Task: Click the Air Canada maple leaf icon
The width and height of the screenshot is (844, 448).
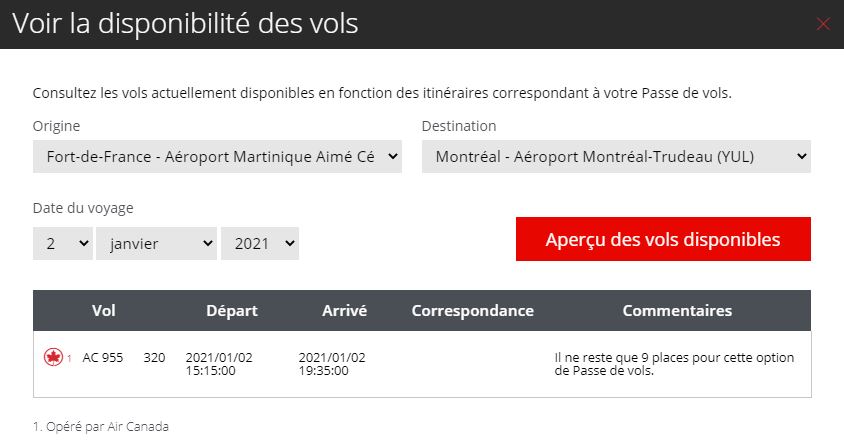Action: (x=53, y=357)
